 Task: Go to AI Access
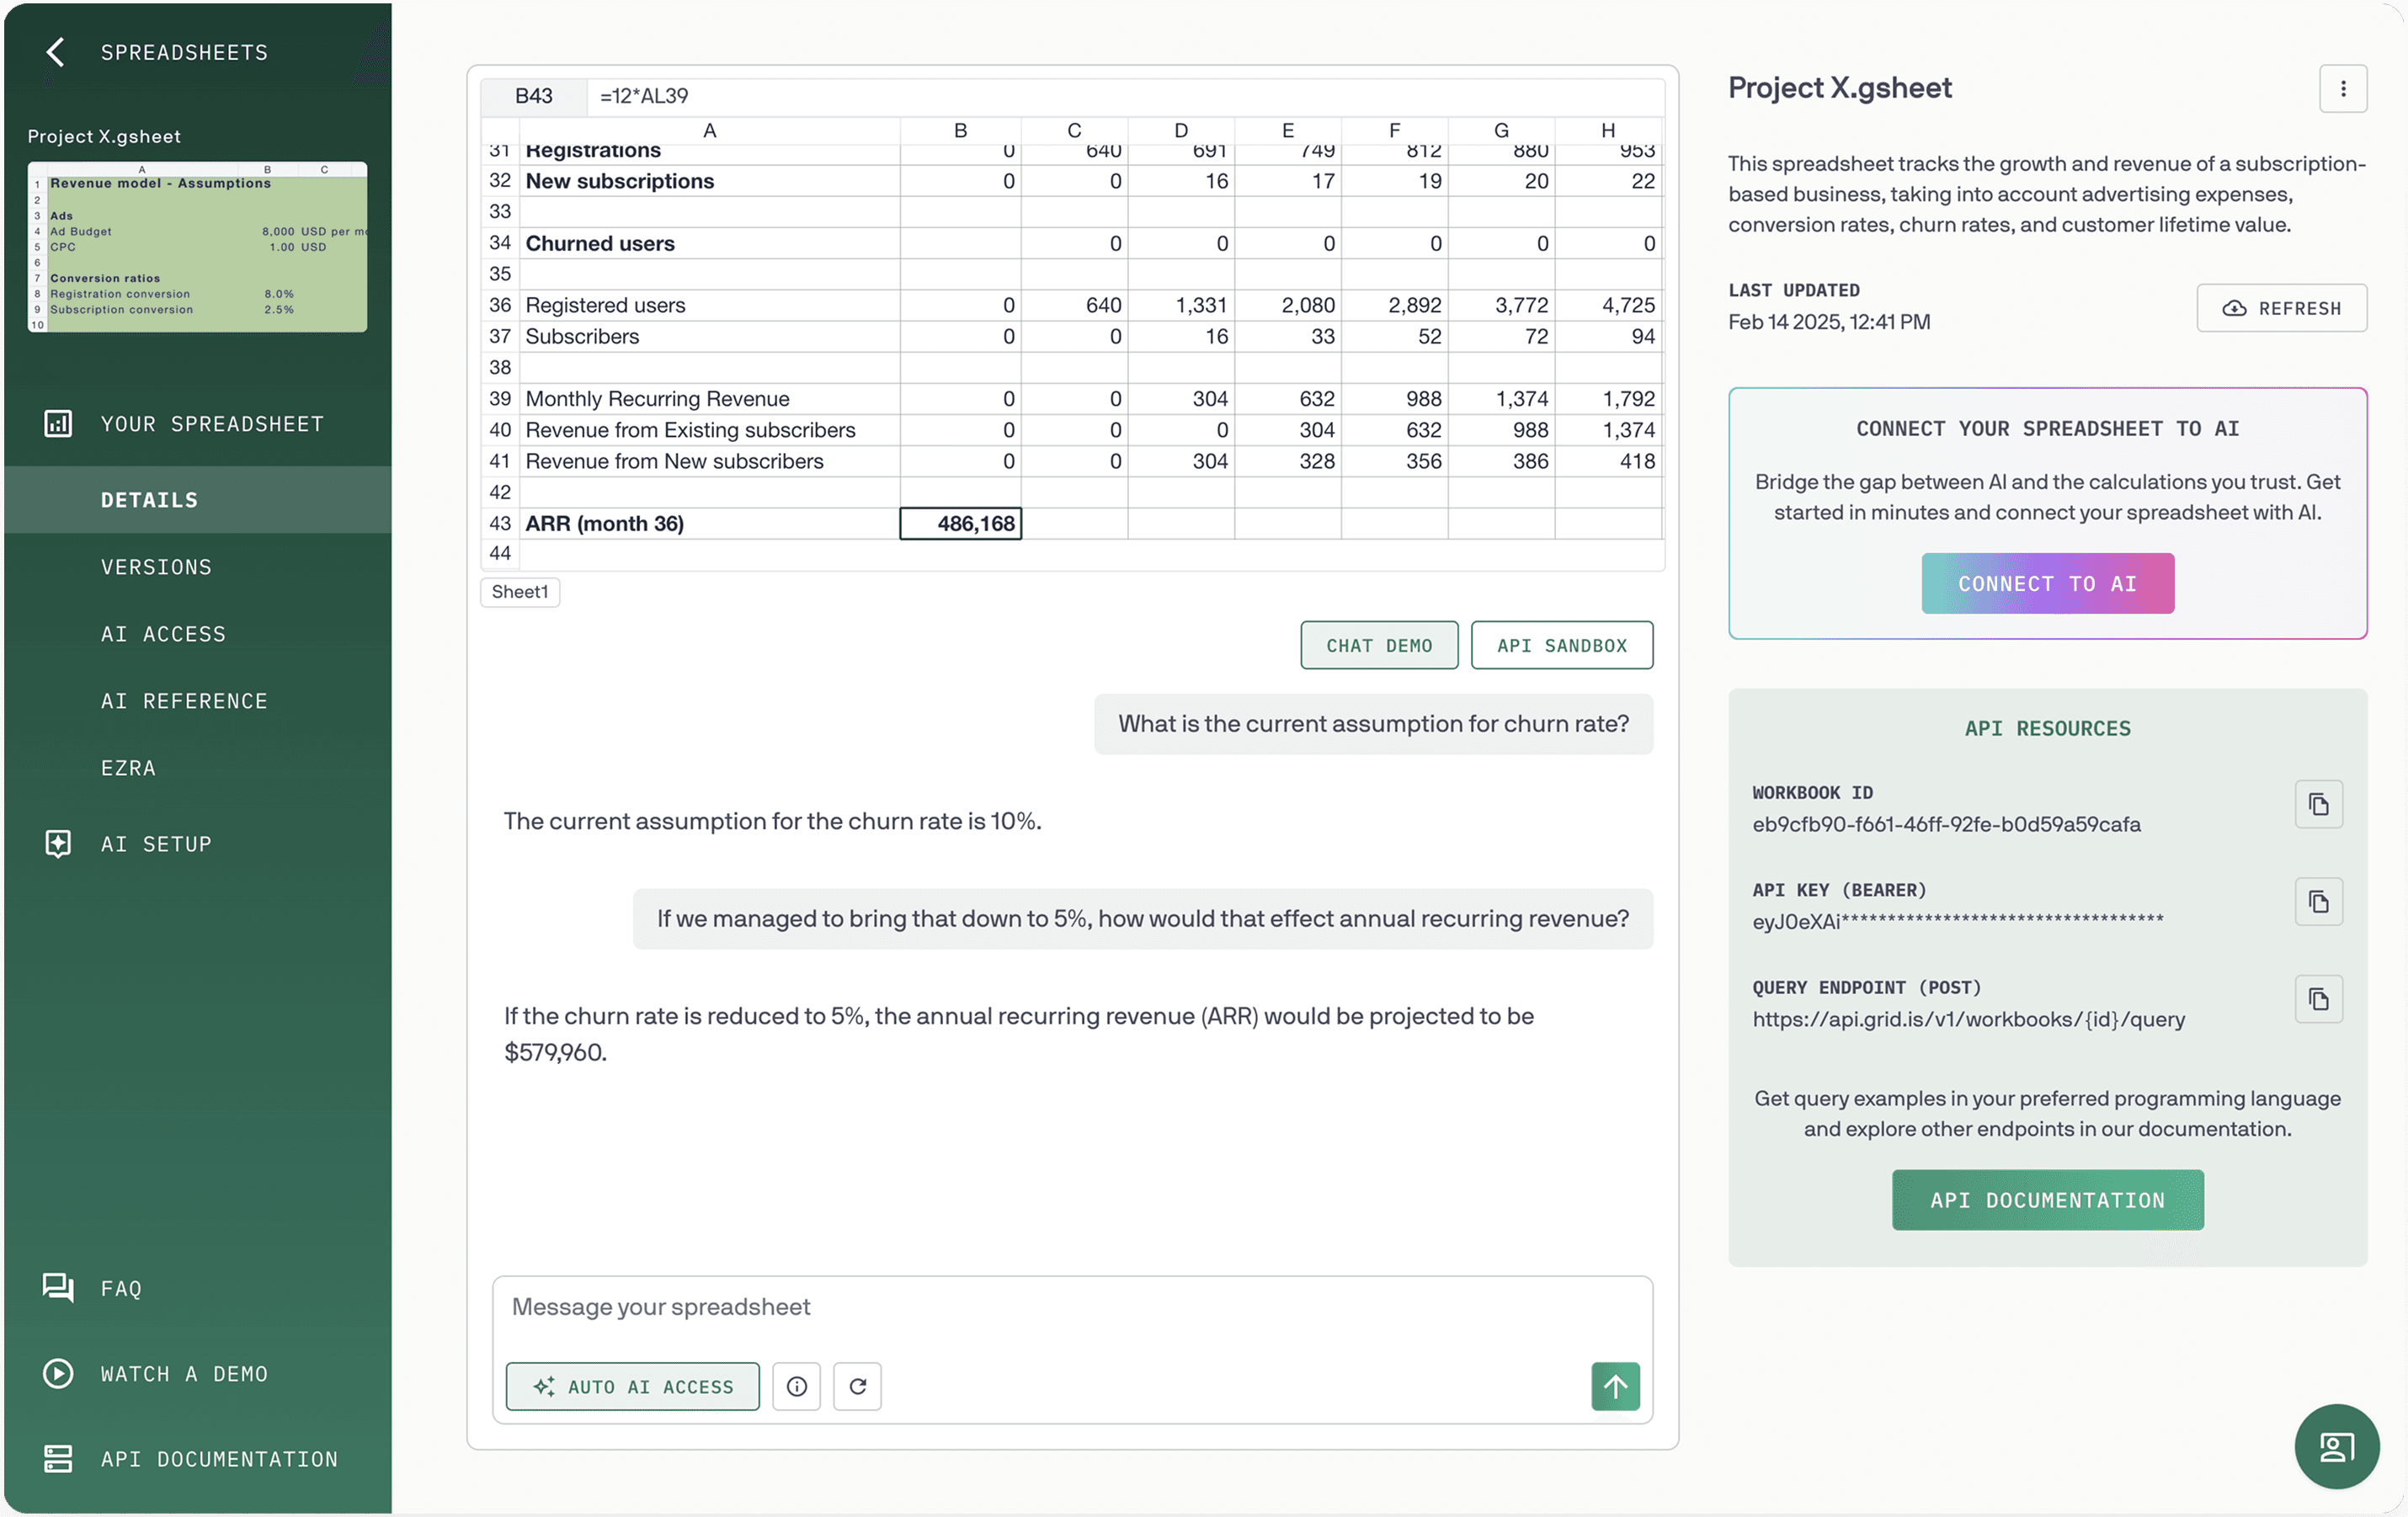pos(163,634)
